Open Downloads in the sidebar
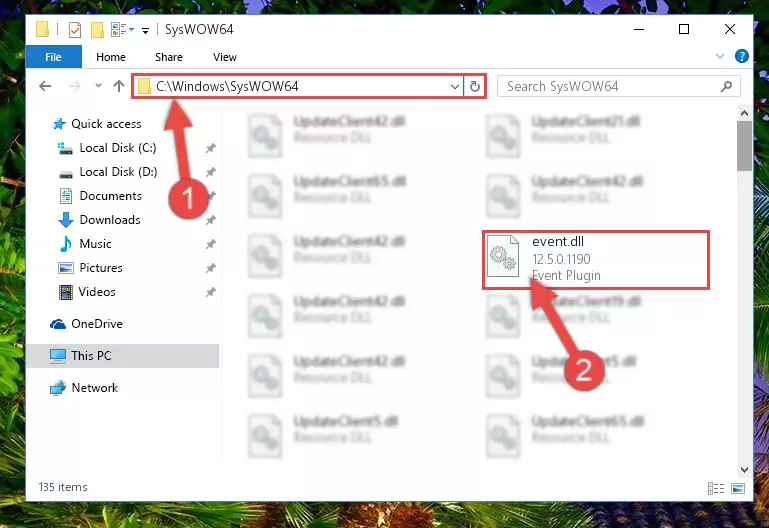The width and height of the screenshot is (769, 528). (x=110, y=220)
